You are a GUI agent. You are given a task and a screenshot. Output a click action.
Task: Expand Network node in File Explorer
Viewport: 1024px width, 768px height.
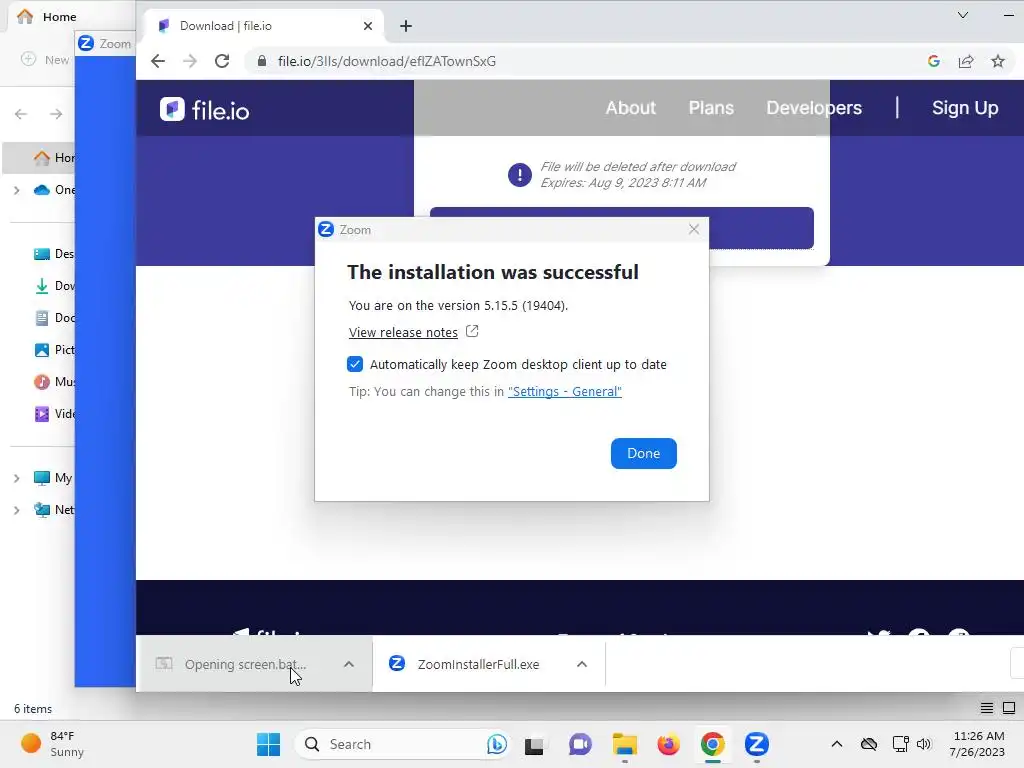tap(16, 510)
